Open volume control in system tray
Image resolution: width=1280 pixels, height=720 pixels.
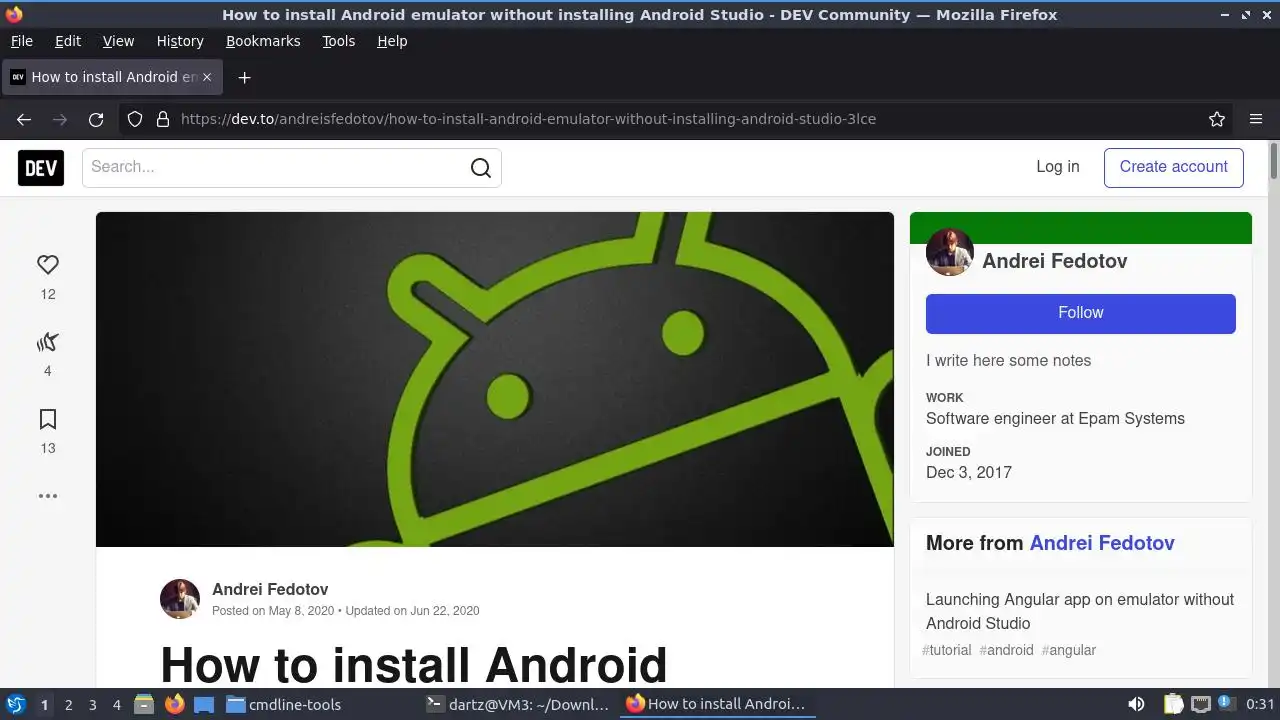coord(1136,705)
